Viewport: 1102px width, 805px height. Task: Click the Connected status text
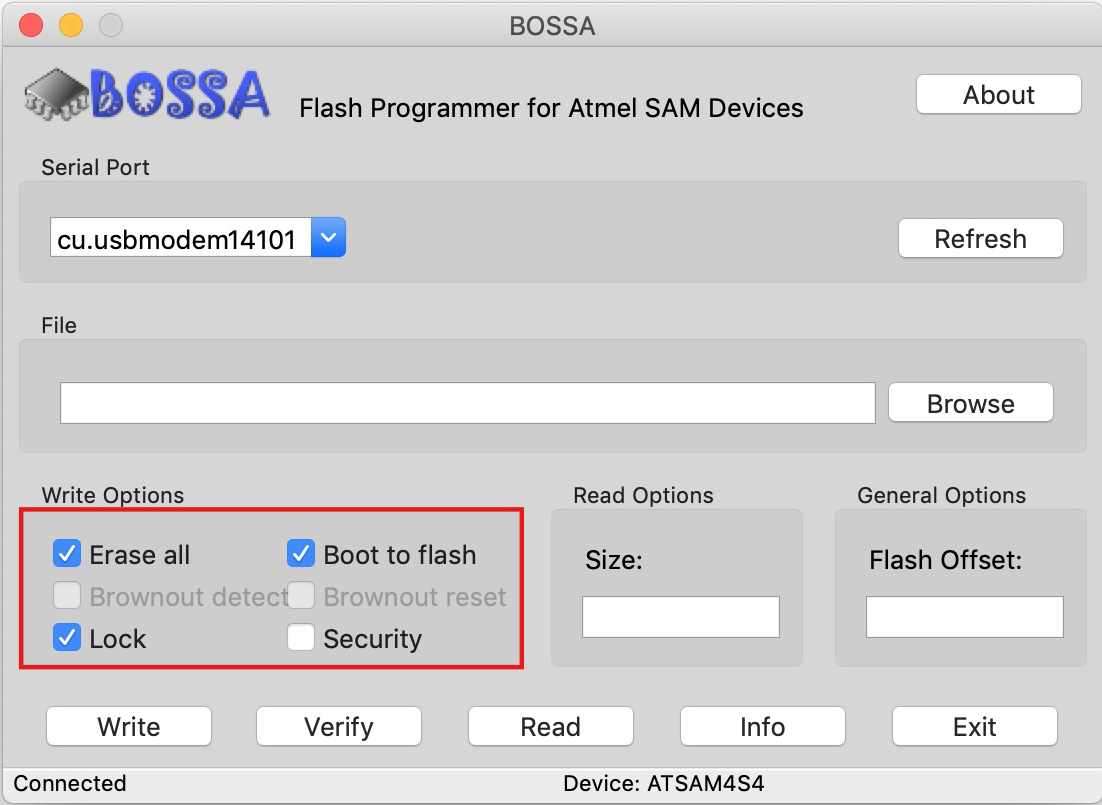coord(70,783)
